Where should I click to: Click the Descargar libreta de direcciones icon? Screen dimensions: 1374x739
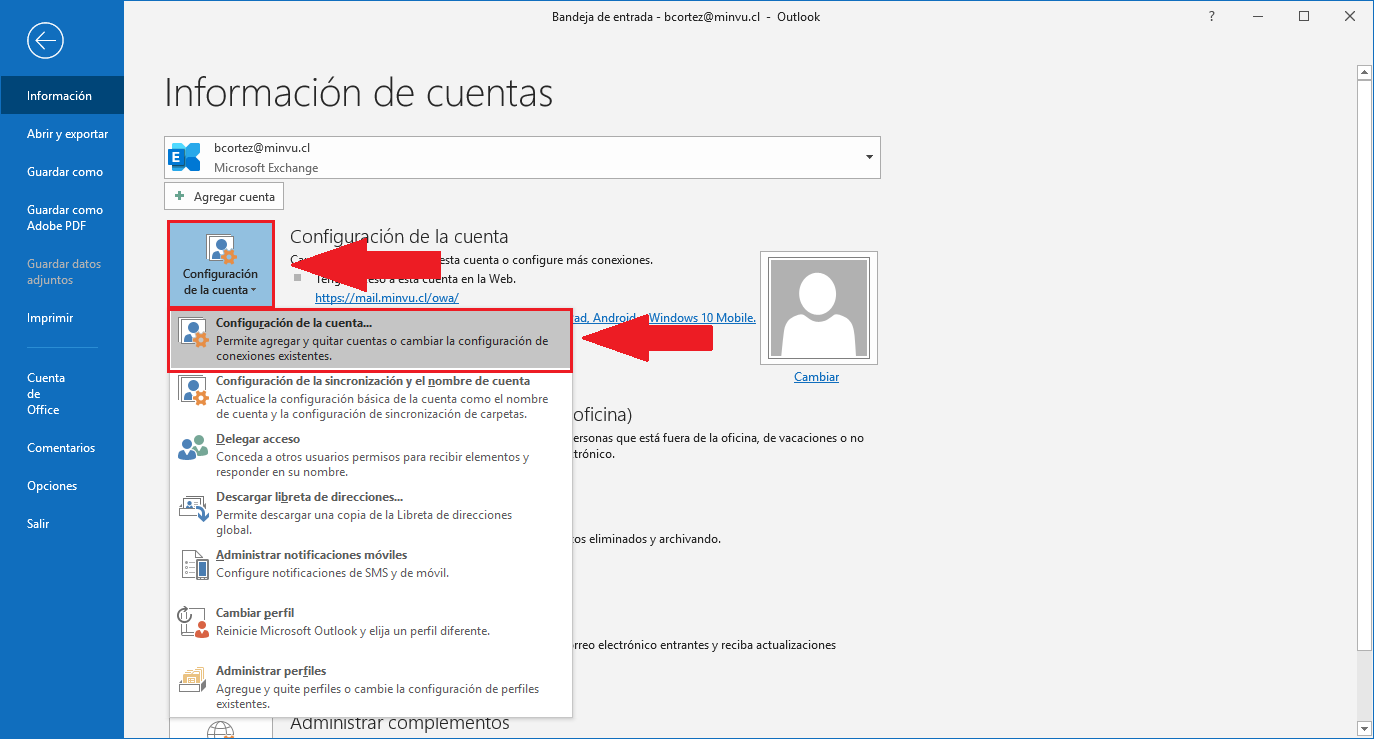click(193, 507)
